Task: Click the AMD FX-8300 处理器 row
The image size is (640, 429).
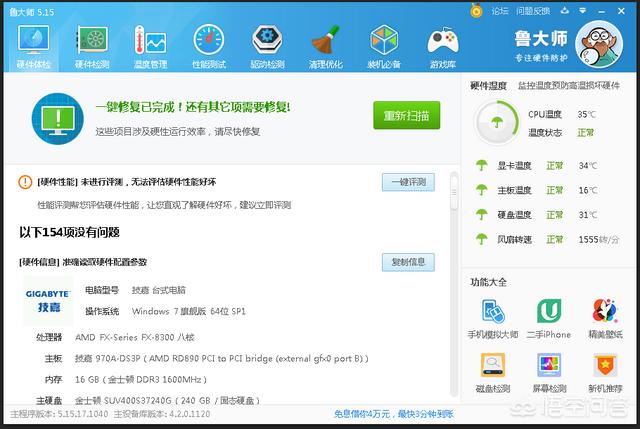Action: coord(115,338)
